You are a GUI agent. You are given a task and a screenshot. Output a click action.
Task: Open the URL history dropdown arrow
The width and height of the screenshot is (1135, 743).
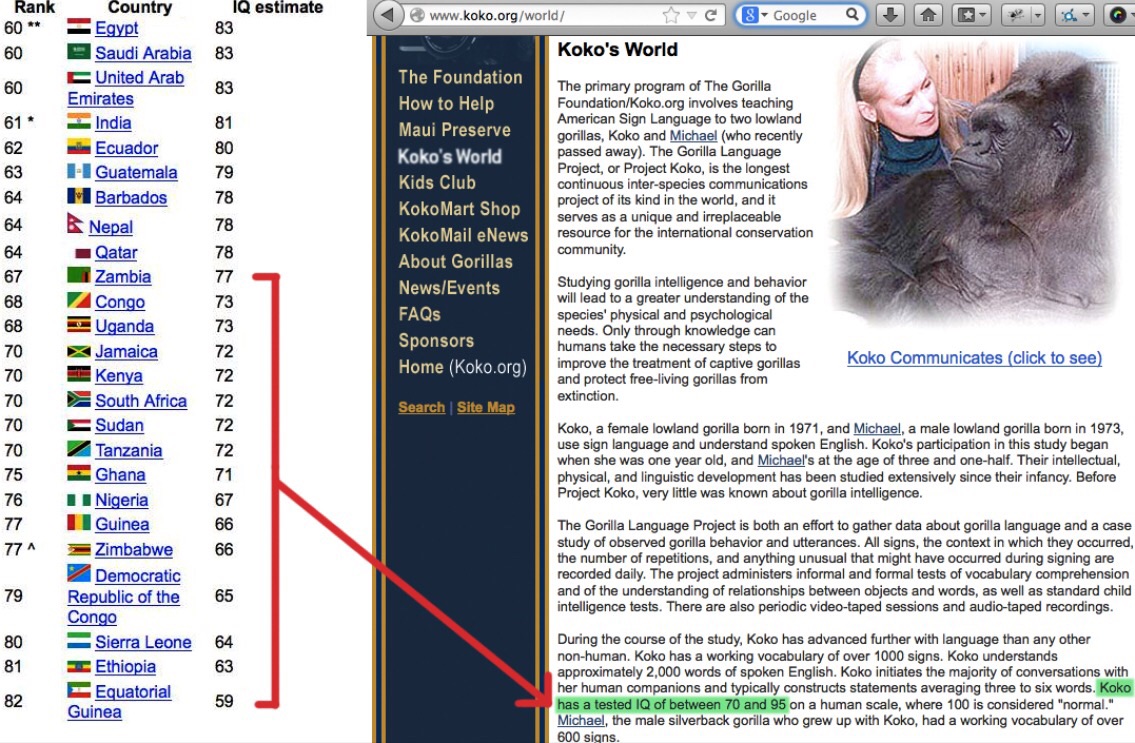pyautogui.click(x=692, y=16)
